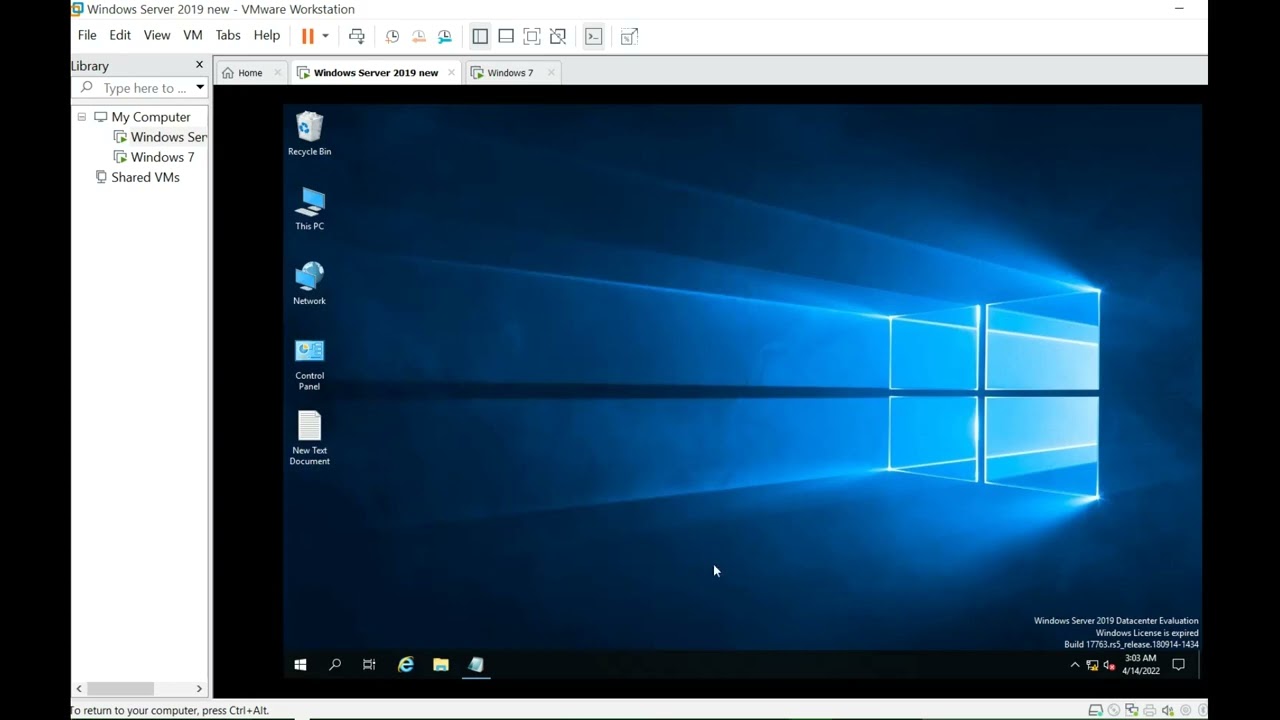Image resolution: width=1280 pixels, height=720 pixels.
Task: Click the printer device status icon
Action: click(x=1150, y=710)
